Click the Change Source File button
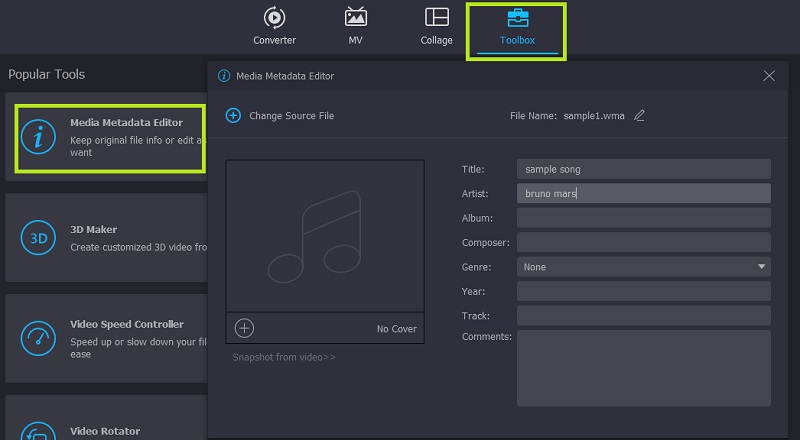The height and width of the screenshot is (440, 800). coord(291,116)
